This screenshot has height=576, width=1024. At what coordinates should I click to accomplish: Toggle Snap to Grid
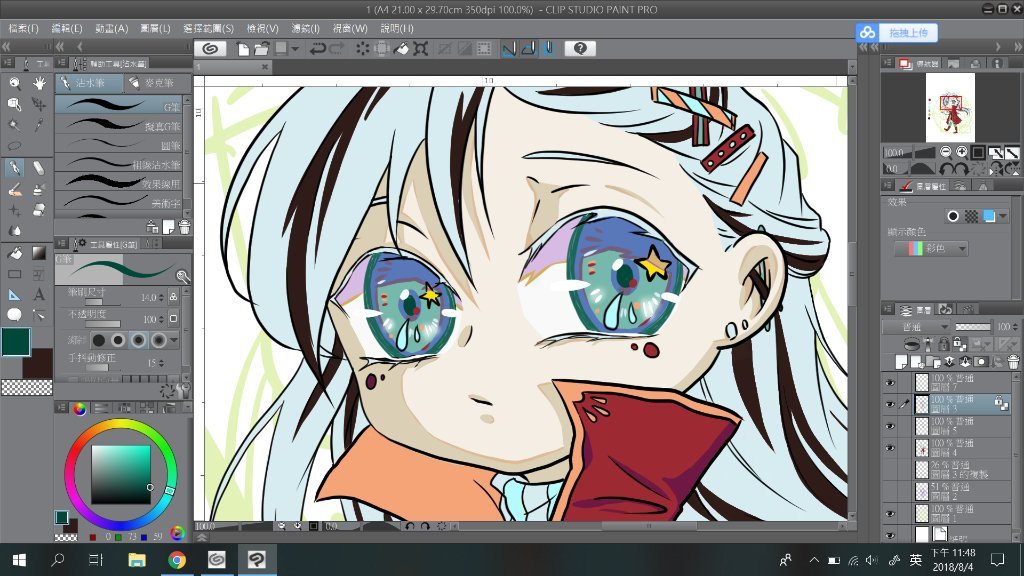pyautogui.click(x=548, y=48)
